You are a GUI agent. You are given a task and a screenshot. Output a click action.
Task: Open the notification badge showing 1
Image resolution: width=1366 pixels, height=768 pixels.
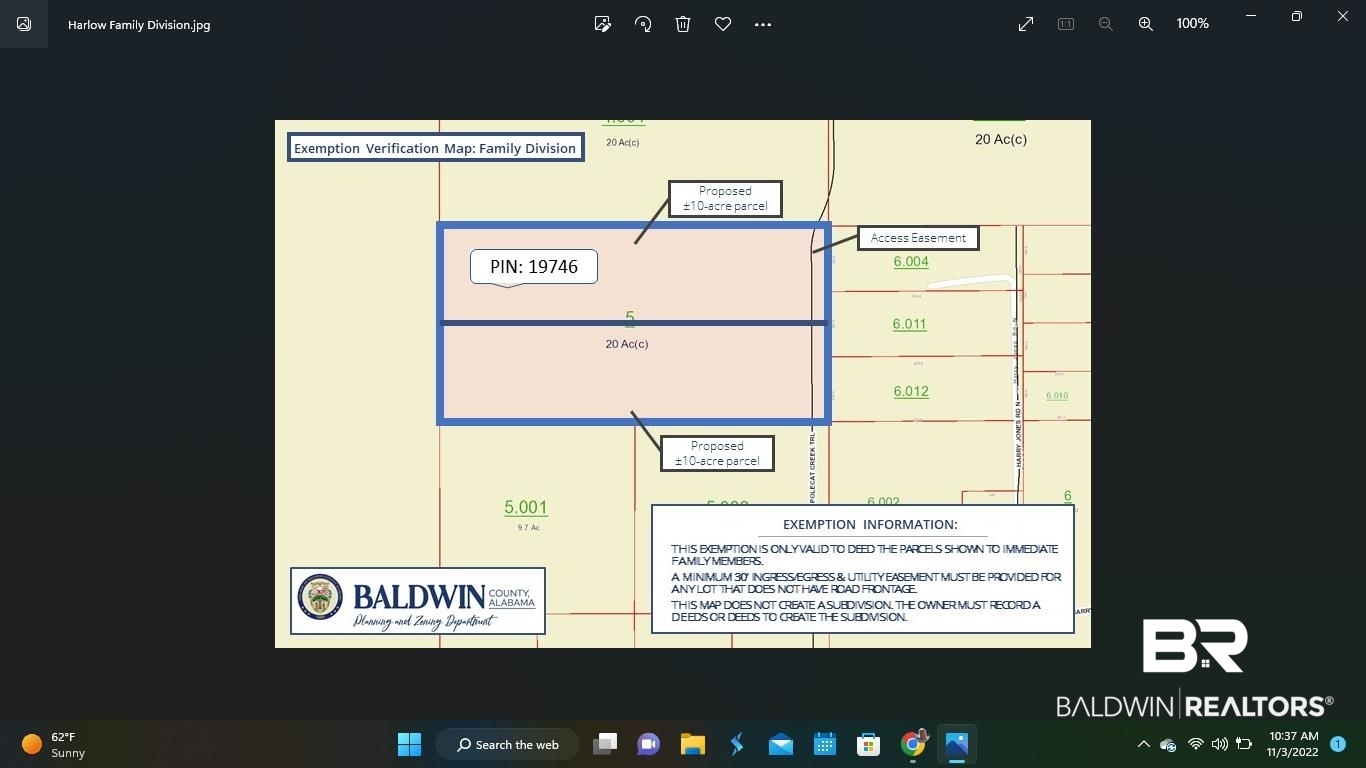click(1338, 744)
